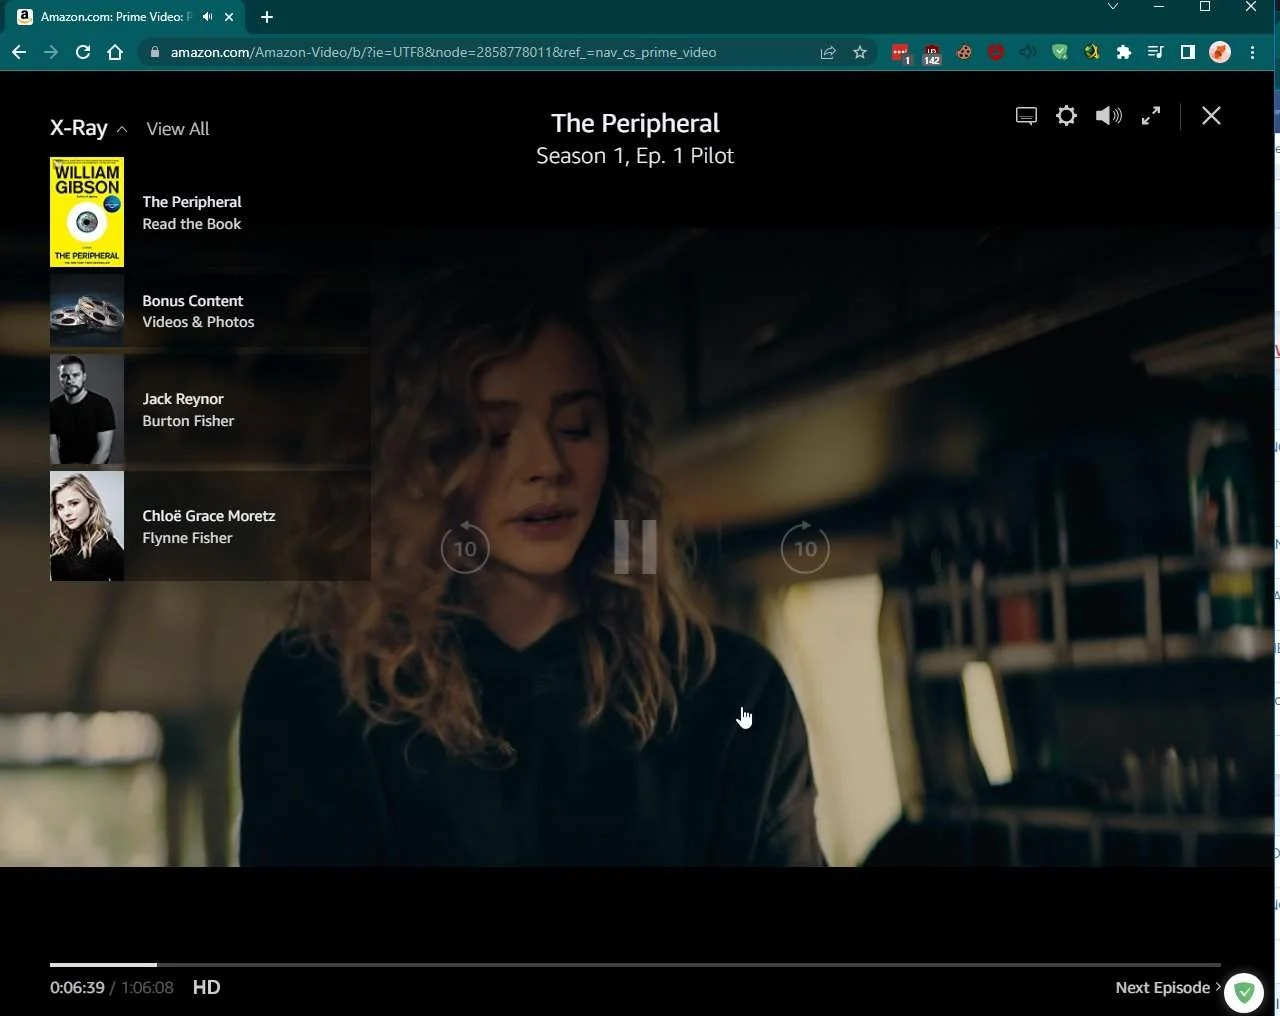The width and height of the screenshot is (1280, 1016).
Task: Open the green shield extension in toolbar
Action: pos(1060,52)
